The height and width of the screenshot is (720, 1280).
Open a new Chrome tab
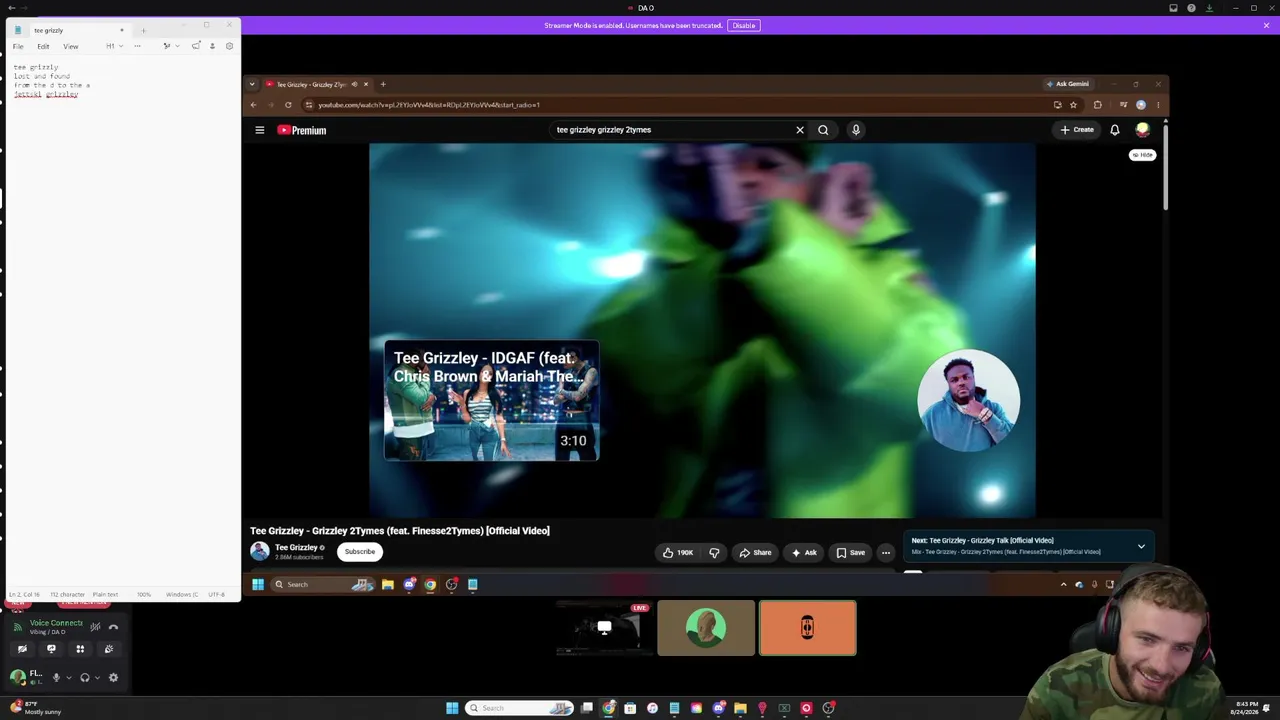coord(383,84)
